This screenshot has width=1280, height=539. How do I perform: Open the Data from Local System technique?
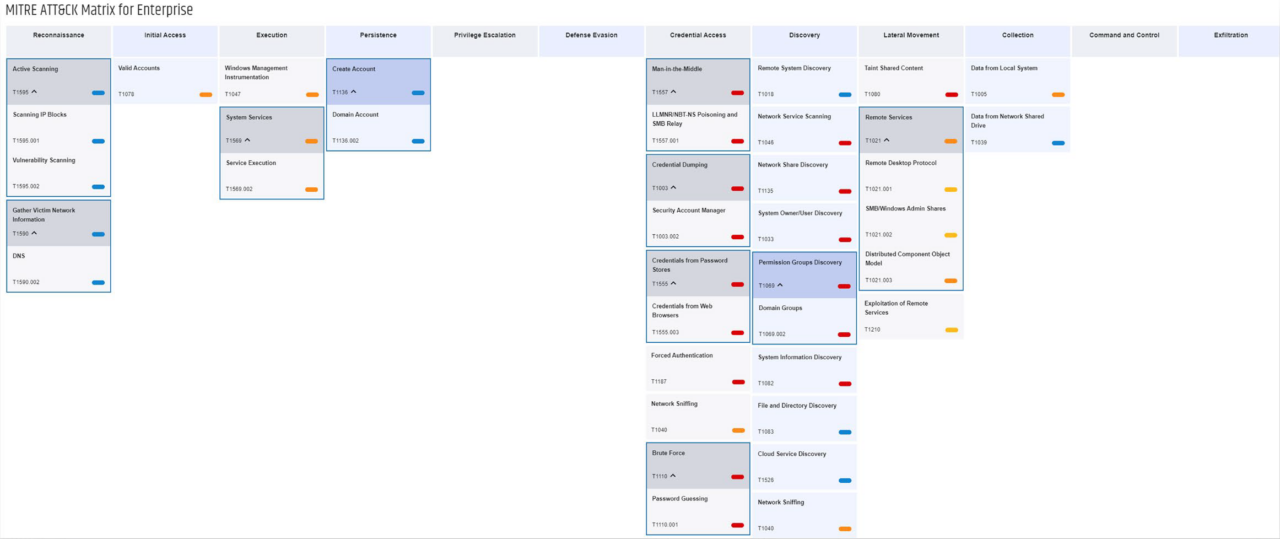click(x=1004, y=68)
